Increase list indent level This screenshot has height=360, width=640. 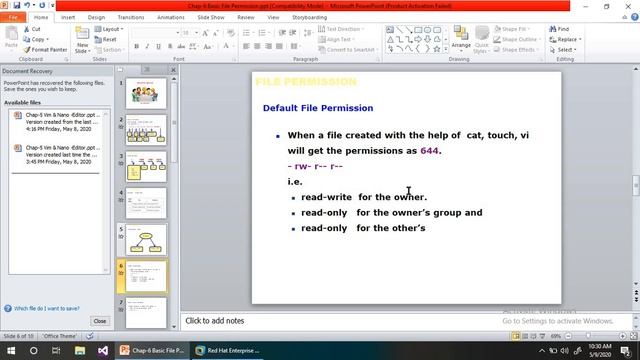[x=293, y=33]
